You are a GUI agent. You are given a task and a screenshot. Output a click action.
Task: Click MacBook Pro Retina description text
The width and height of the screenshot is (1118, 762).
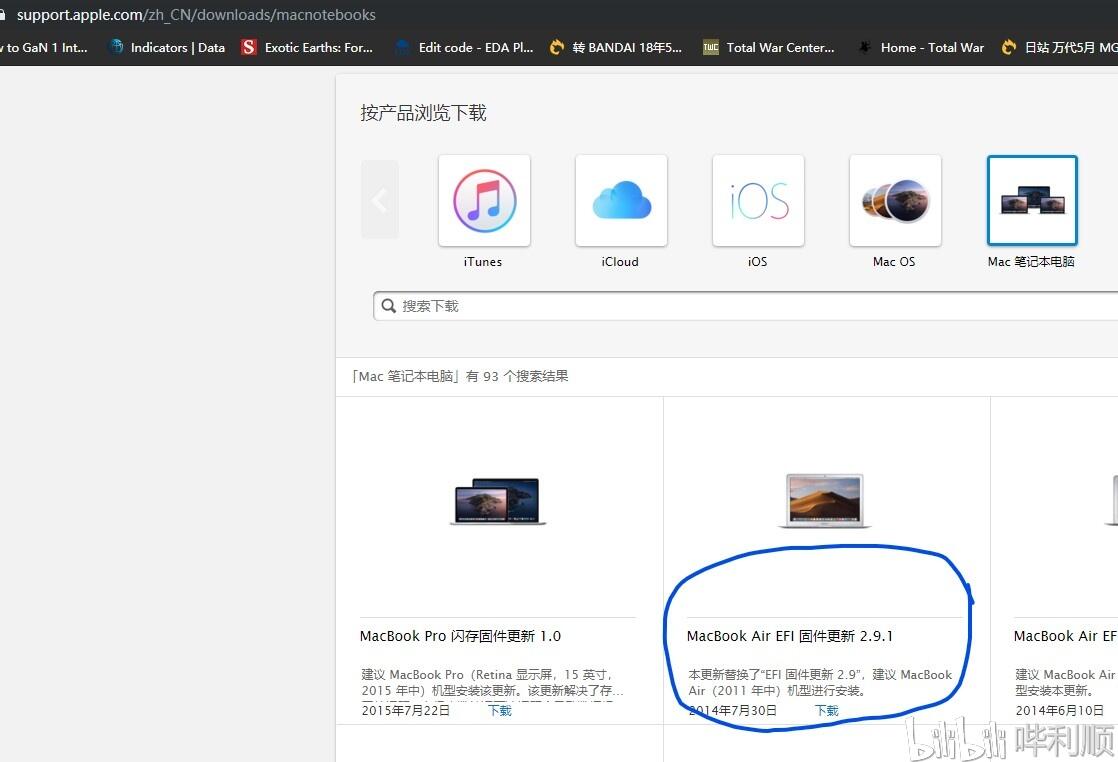tap(492, 682)
